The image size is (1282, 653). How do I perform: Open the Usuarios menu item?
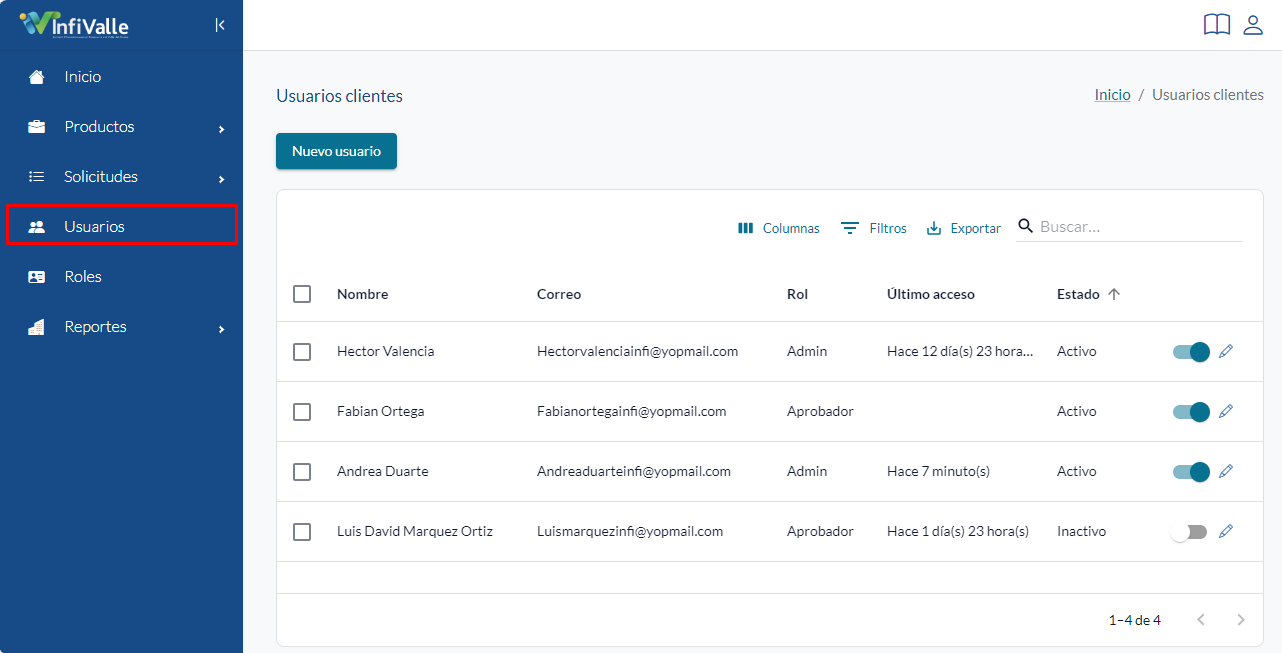pyautogui.click(x=121, y=225)
